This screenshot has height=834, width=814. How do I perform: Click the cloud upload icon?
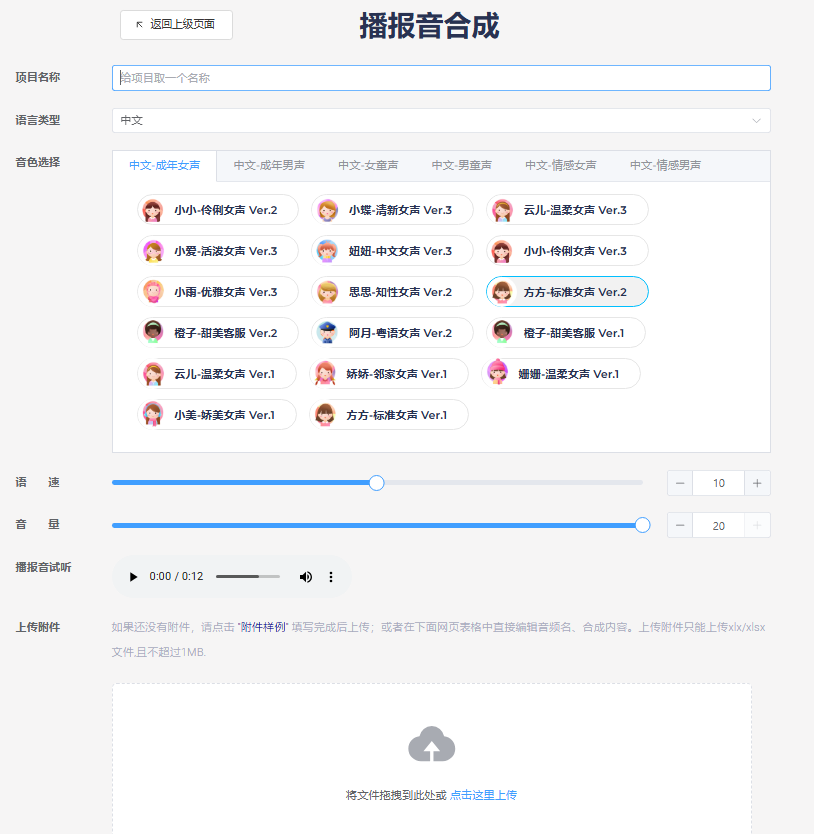(430, 744)
